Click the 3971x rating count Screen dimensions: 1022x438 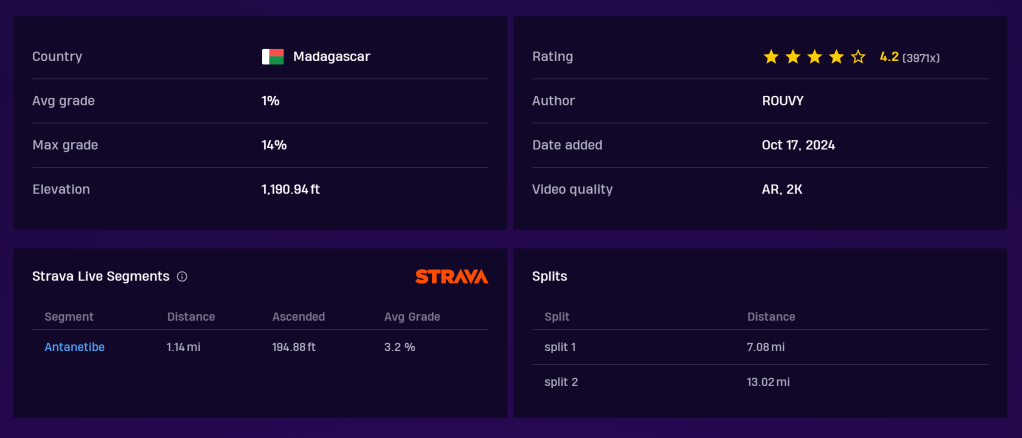(x=921, y=58)
